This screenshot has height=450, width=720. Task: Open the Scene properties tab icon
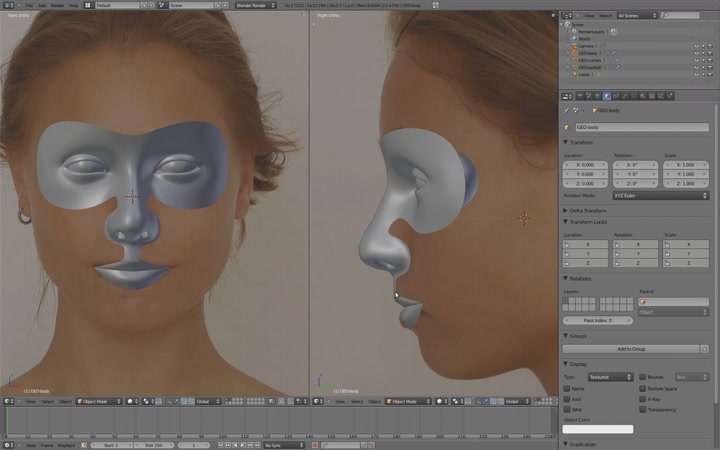pos(589,96)
